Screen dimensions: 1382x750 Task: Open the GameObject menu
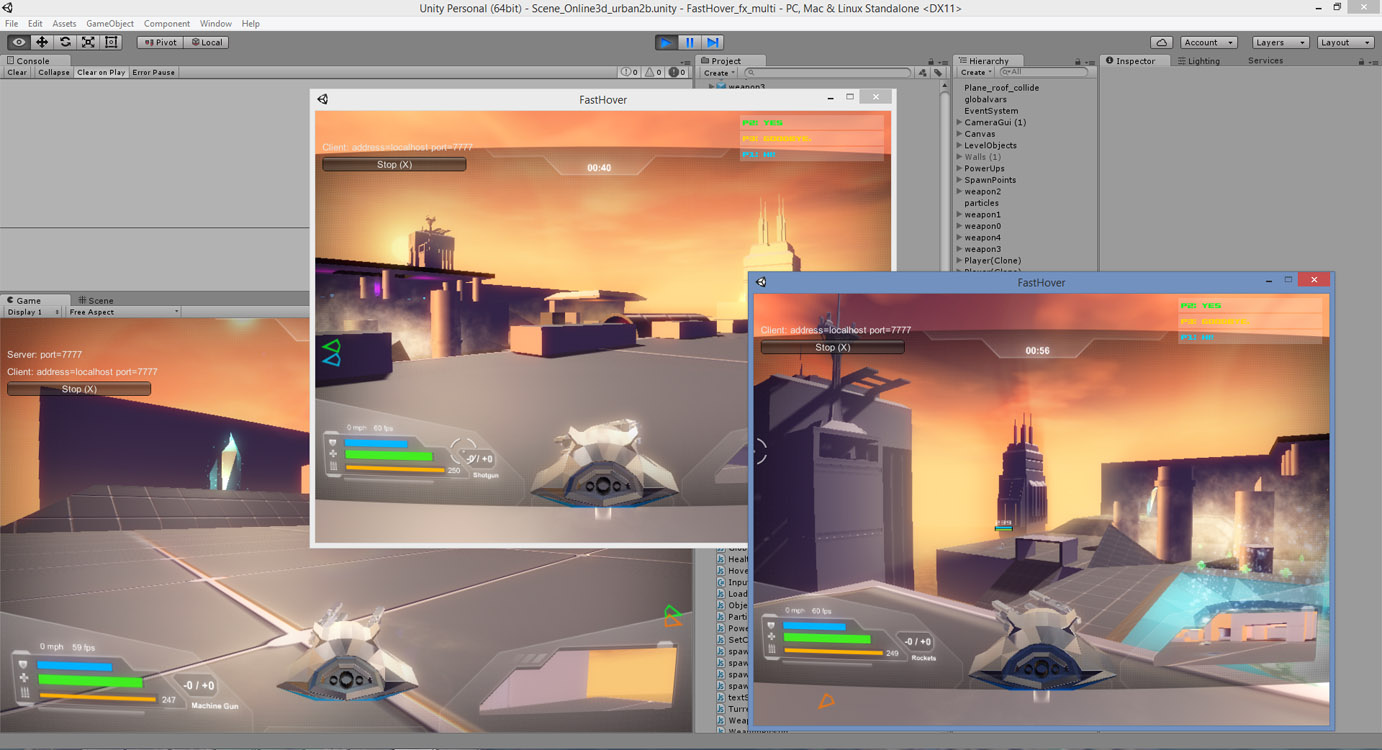[110, 23]
